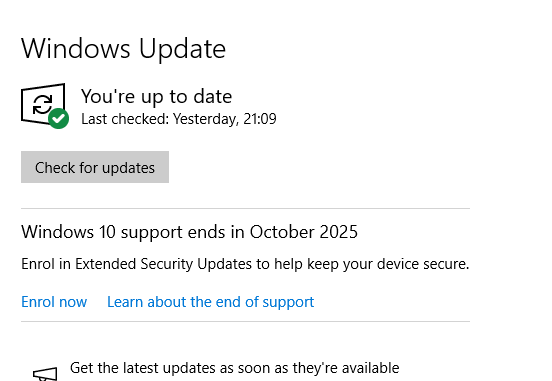Open the Enrol now link

(54, 302)
